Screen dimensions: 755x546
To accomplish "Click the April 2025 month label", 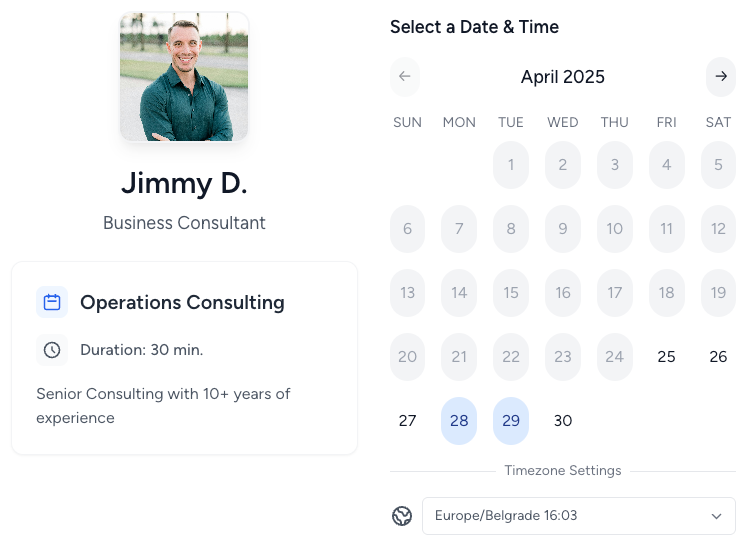I will [562, 77].
